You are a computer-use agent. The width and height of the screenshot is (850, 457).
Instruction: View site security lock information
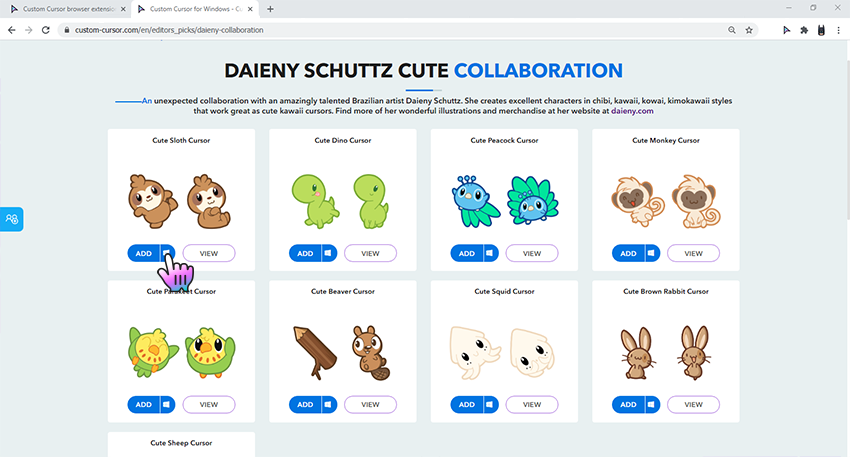(x=67, y=30)
